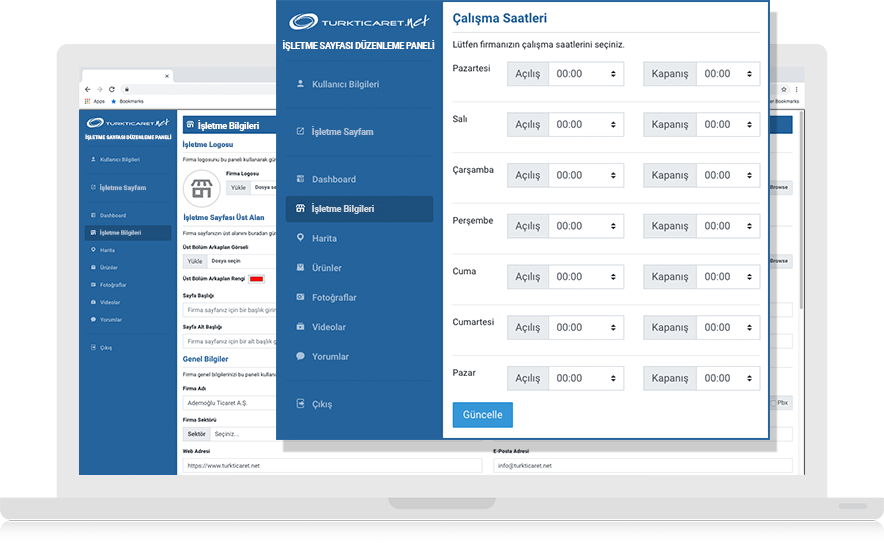The width and height of the screenshot is (884, 543).
Task: Open Pazar Açılış time dropdown
Action: click(586, 378)
